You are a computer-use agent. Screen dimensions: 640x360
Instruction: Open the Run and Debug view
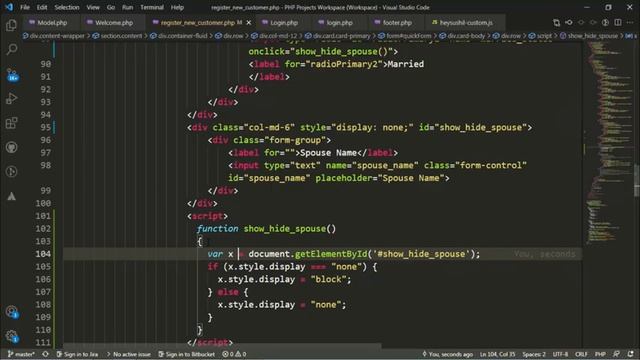[11, 99]
